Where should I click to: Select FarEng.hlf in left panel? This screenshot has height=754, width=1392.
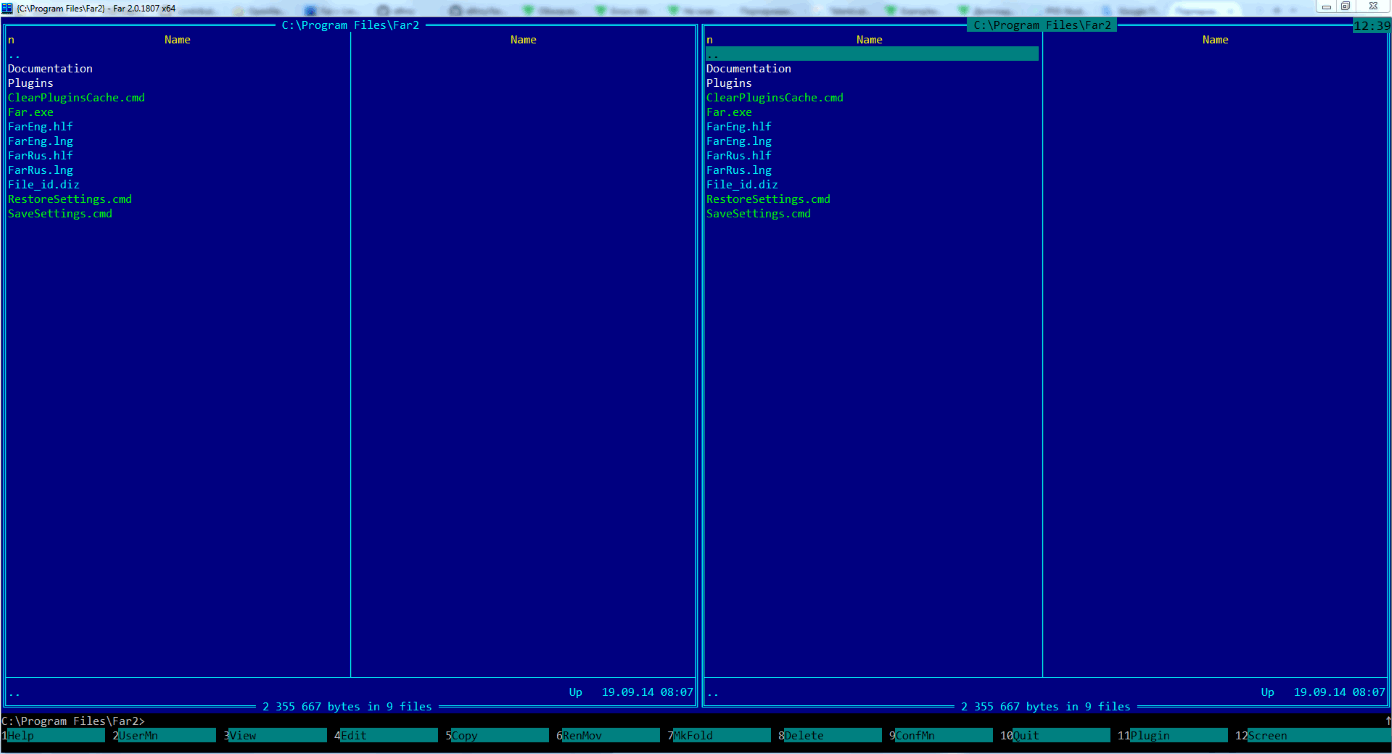[x=40, y=127]
